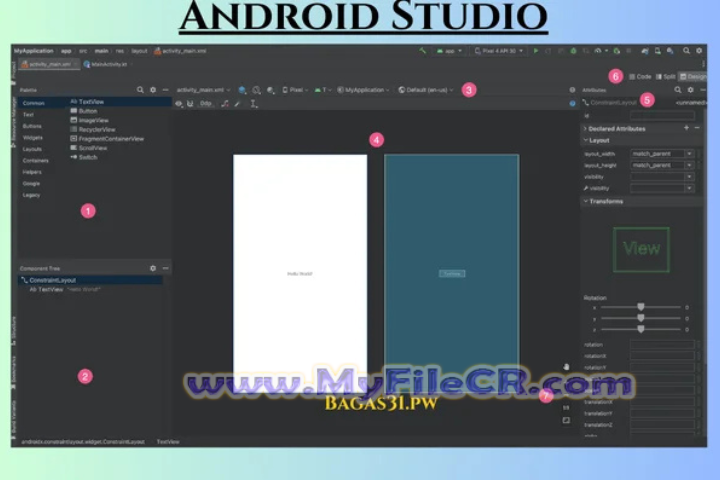Open the layout_width match_parent dropdown
This screenshot has width=720, height=480.
tap(662, 153)
